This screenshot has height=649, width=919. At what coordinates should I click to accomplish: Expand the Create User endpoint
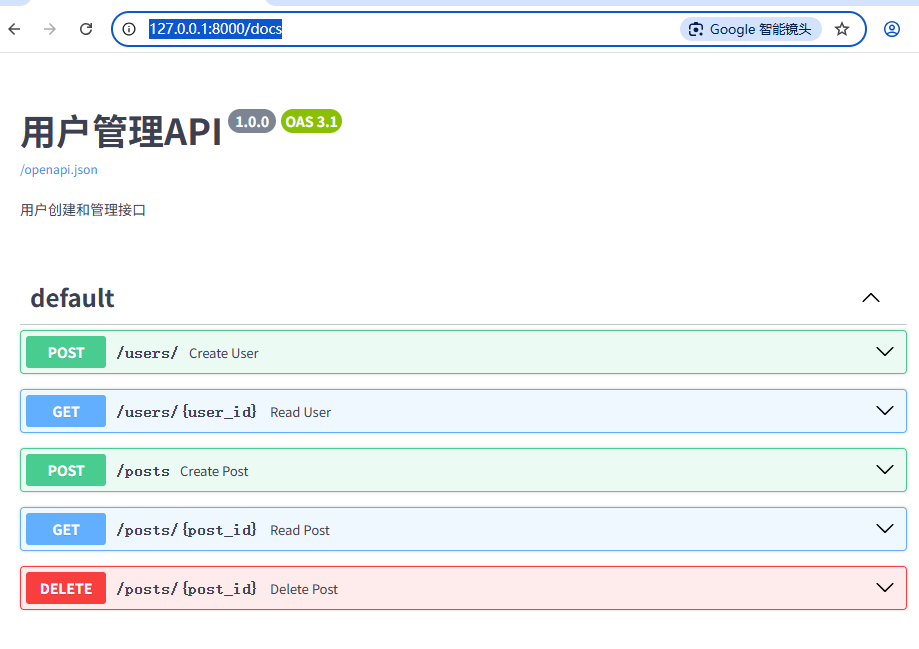[x=884, y=351]
